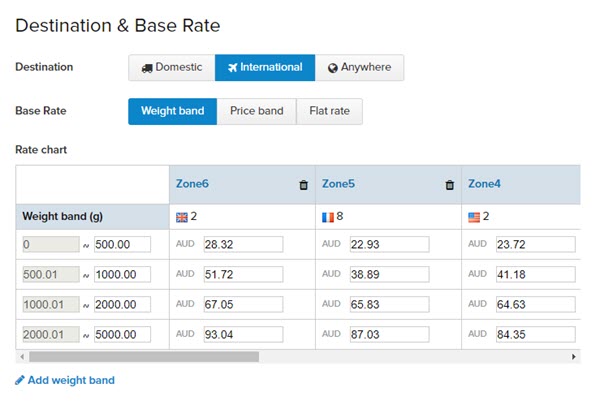Edit Zone5 rate field showing 87.03
This screenshot has width=600, height=405.
pyautogui.click(x=390, y=335)
